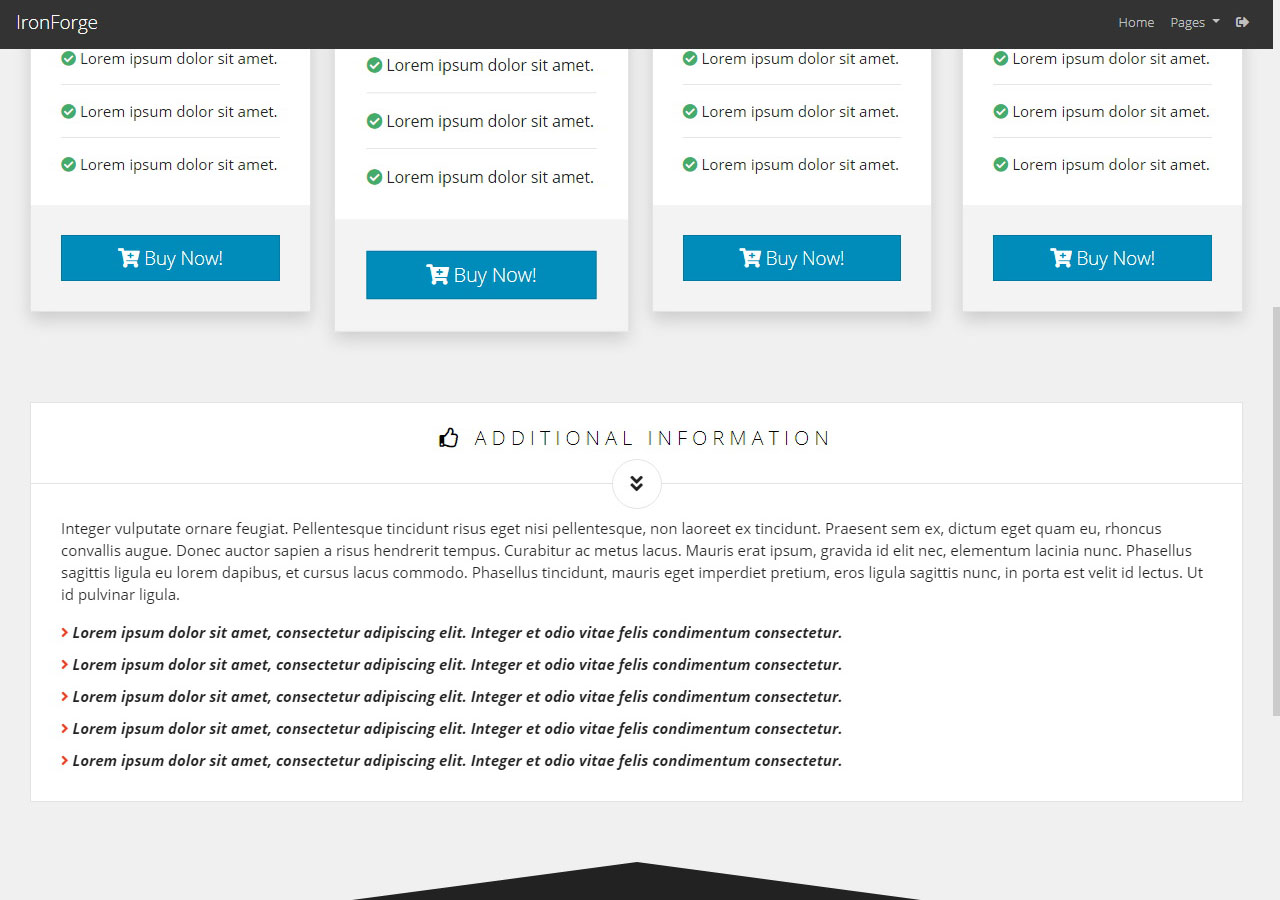Click the red chevron of last bullet
This screenshot has height=900, width=1280.
coord(65,761)
